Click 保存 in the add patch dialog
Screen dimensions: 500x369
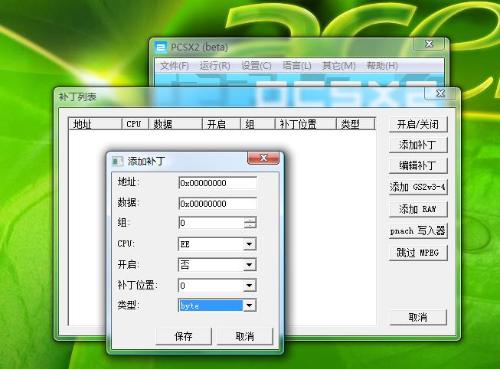[183, 336]
